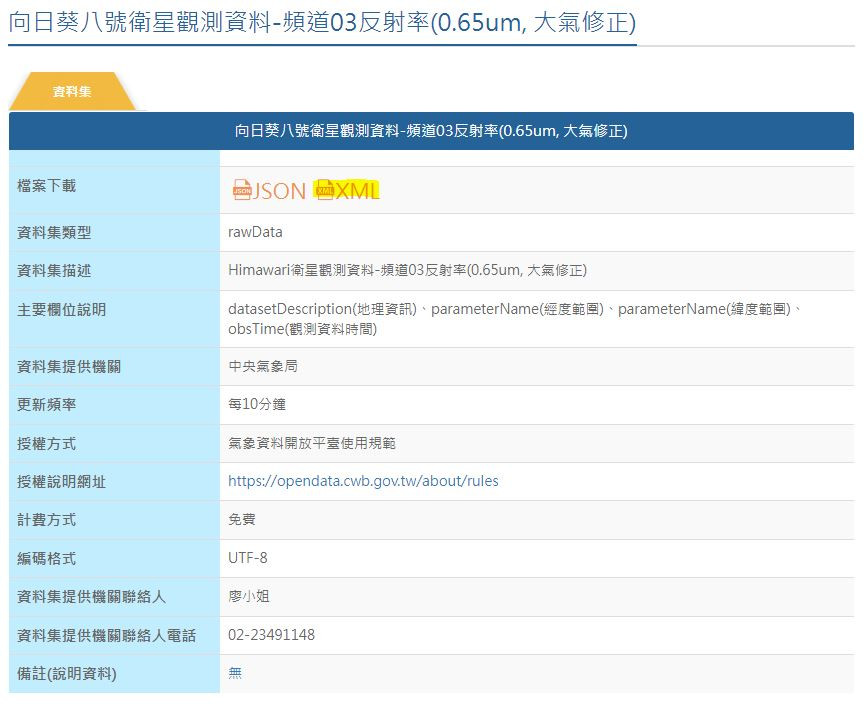Select the 每10分鐘 value
This screenshot has height=706, width=866.
pyautogui.click(x=257, y=404)
